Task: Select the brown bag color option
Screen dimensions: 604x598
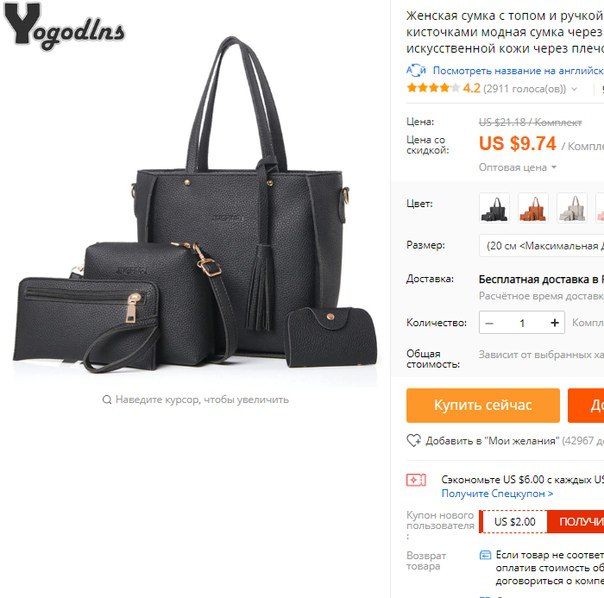Action: pyautogui.click(x=534, y=208)
